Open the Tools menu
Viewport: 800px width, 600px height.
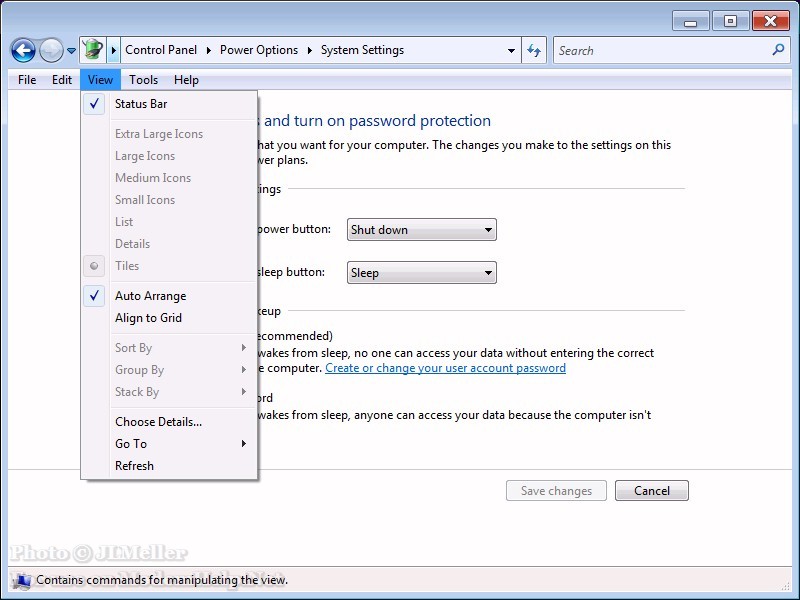[x=143, y=80]
